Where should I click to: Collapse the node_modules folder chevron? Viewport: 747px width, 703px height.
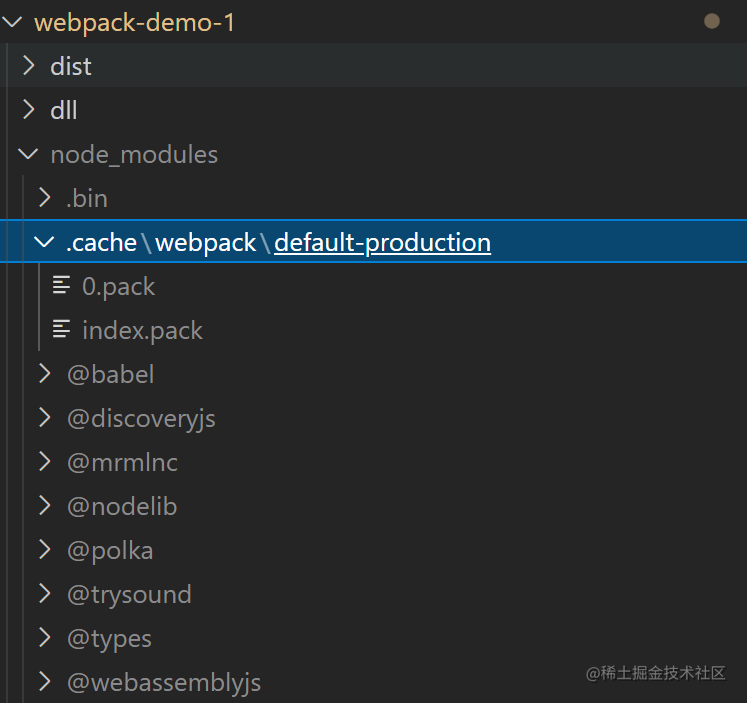(x=28, y=154)
